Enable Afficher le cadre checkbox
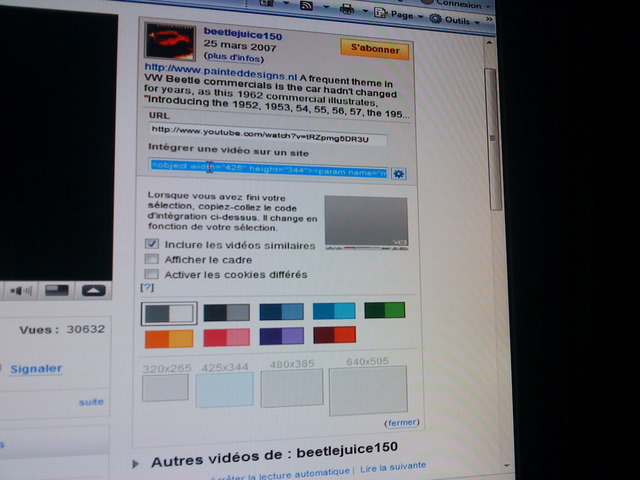 coord(152,259)
